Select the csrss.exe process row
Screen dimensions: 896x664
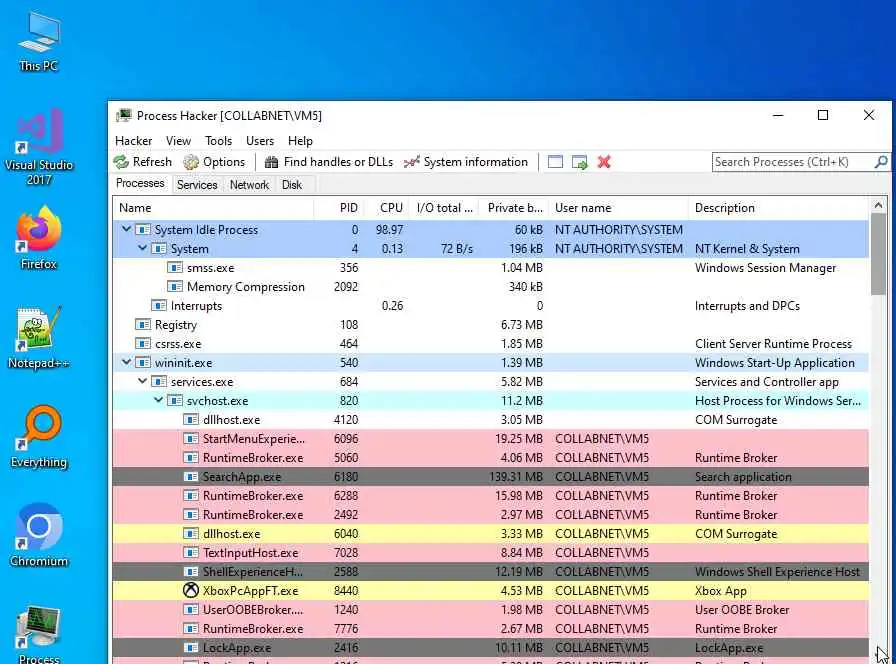pos(491,343)
